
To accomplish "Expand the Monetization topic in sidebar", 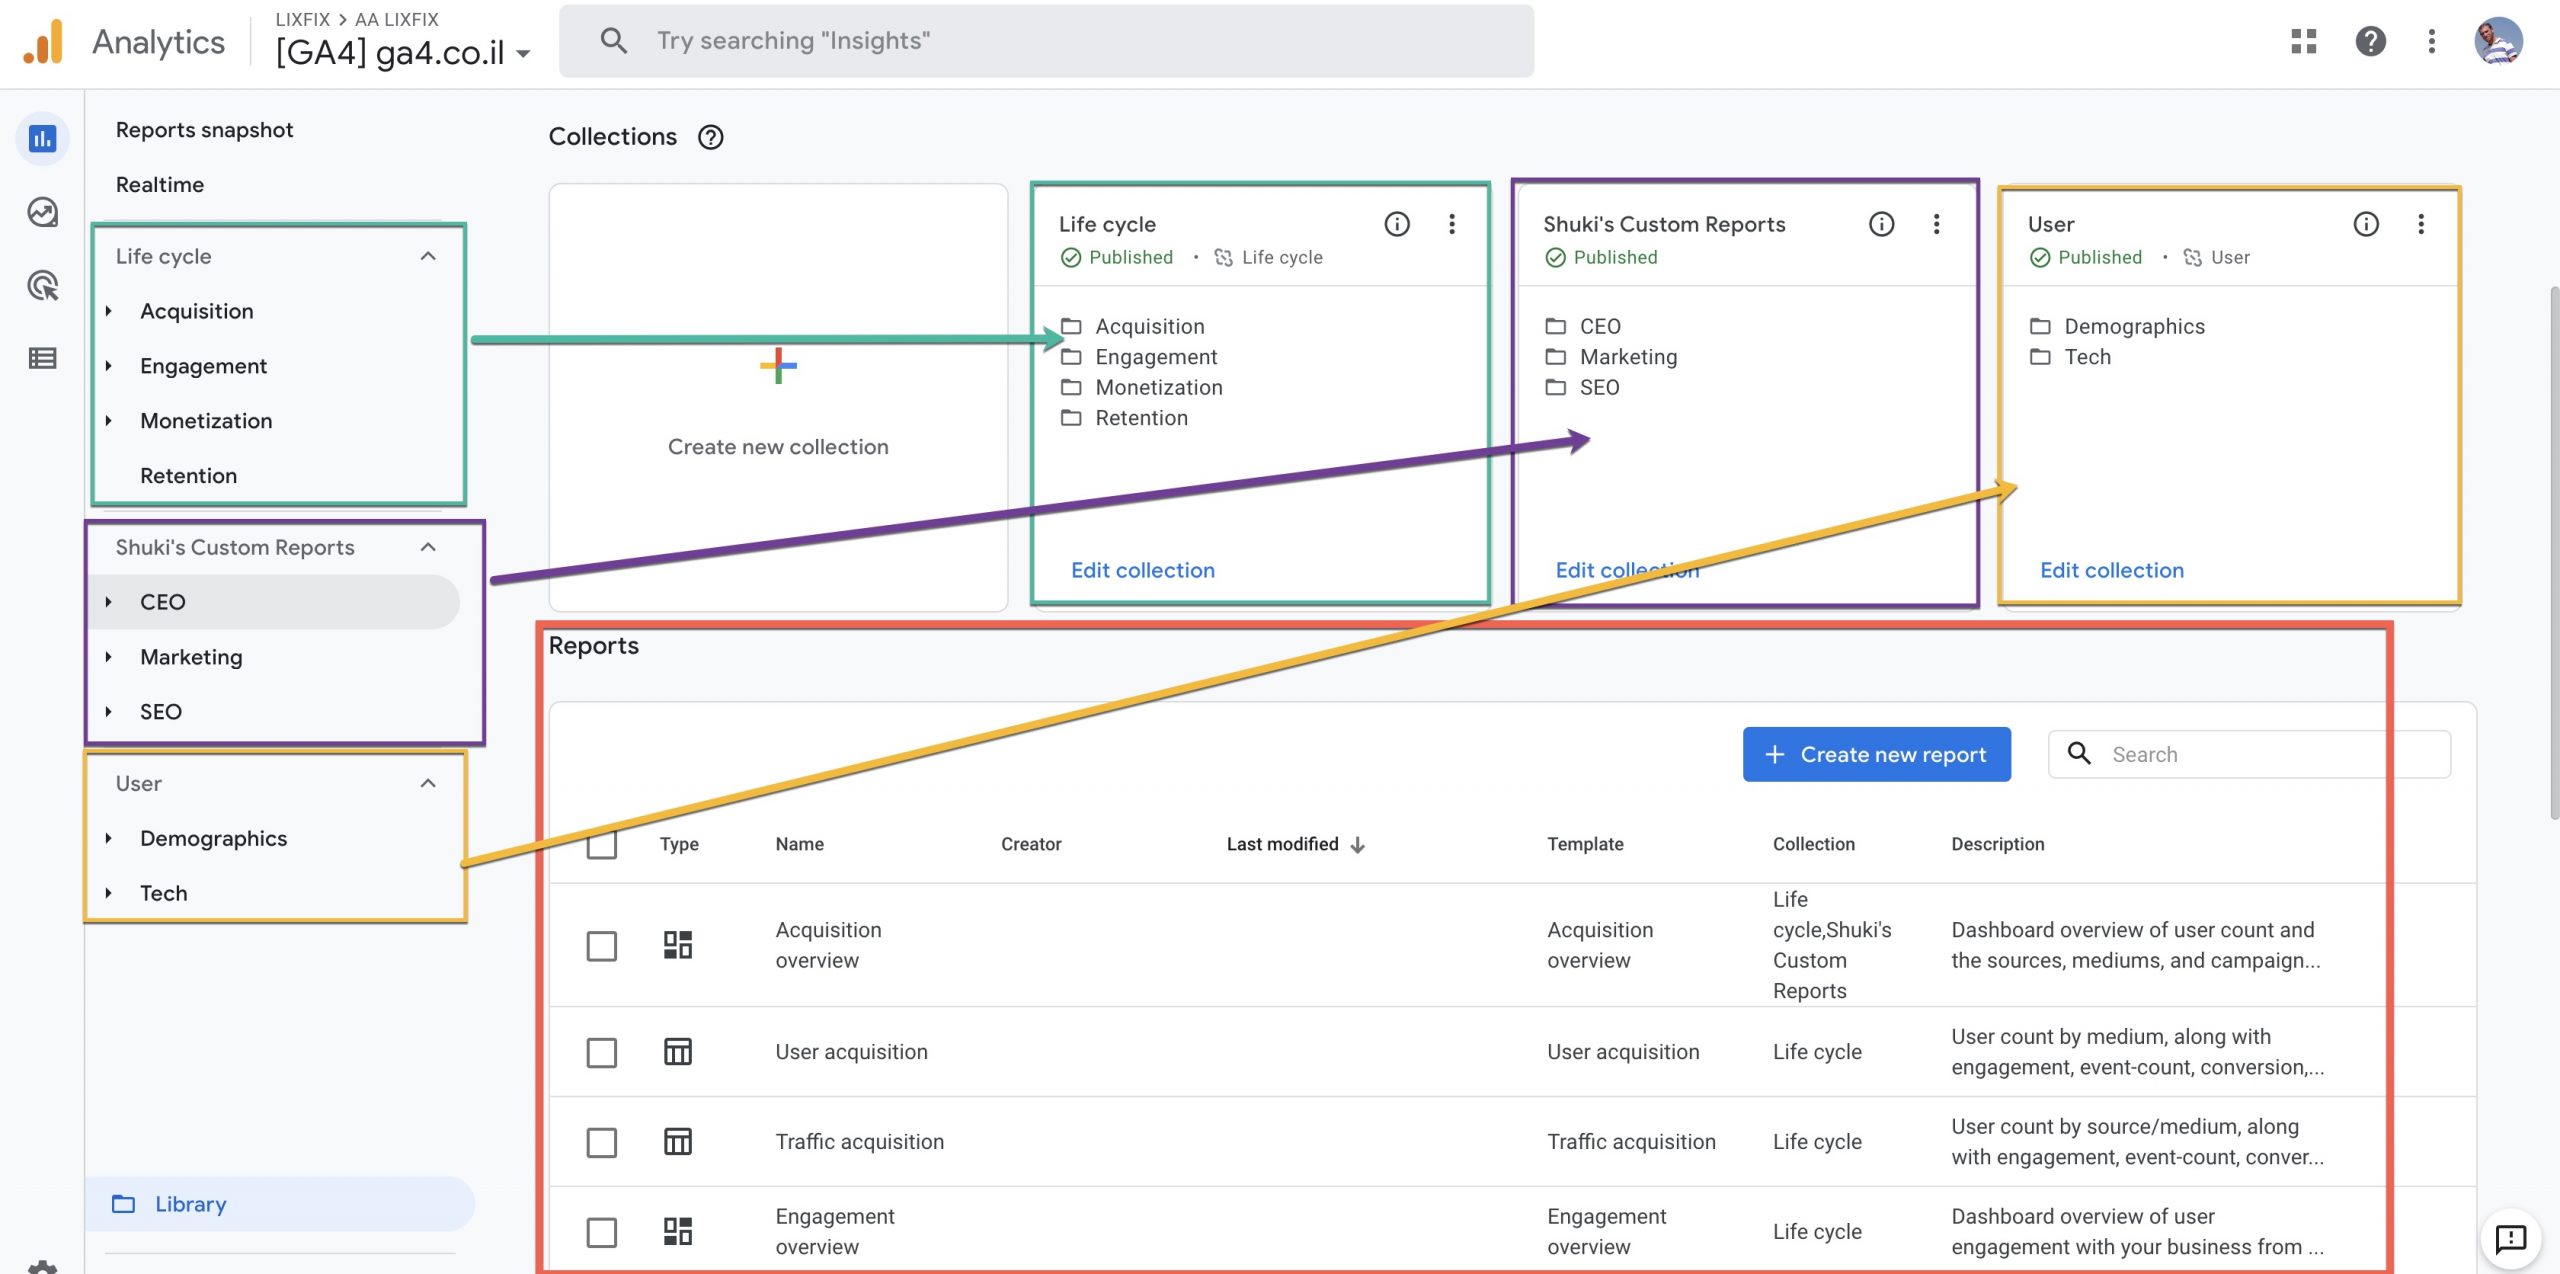I will (108, 421).
